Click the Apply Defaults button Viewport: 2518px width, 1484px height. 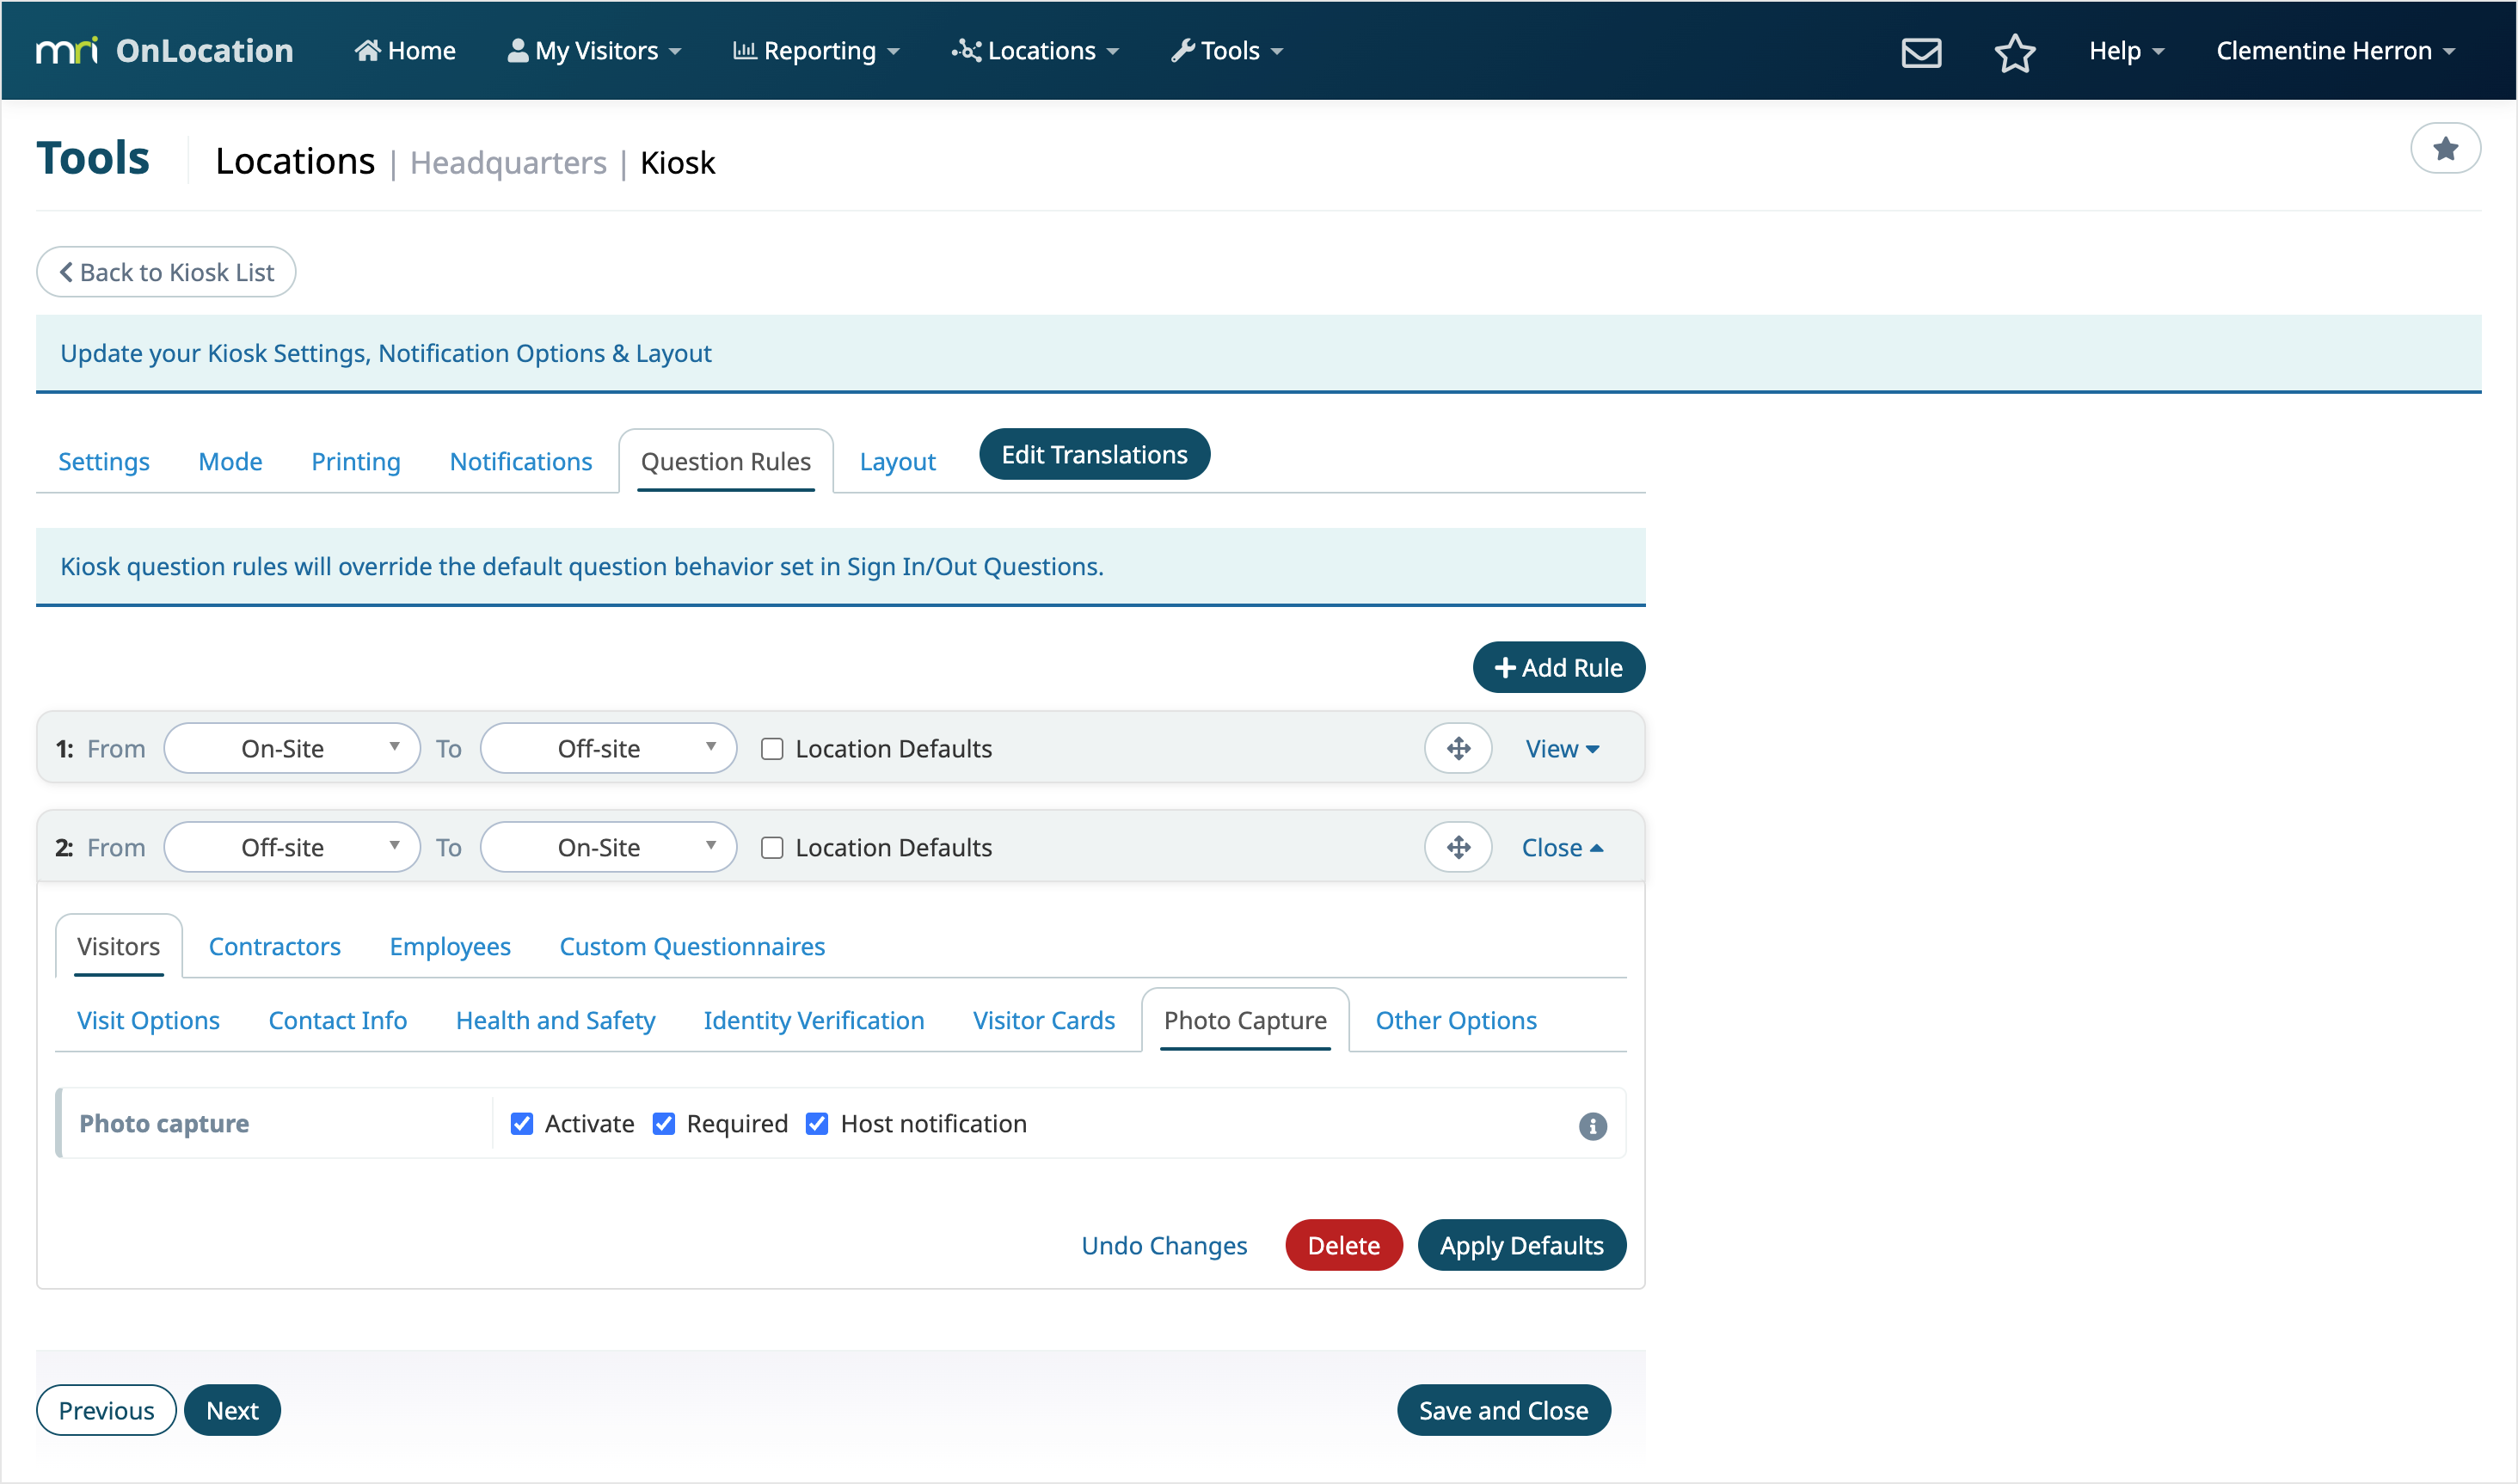[x=1521, y=1245]
